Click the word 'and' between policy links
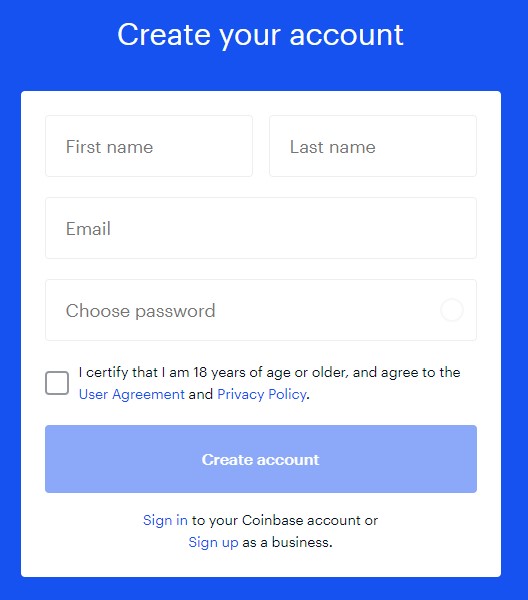 [x=200, y=394]
